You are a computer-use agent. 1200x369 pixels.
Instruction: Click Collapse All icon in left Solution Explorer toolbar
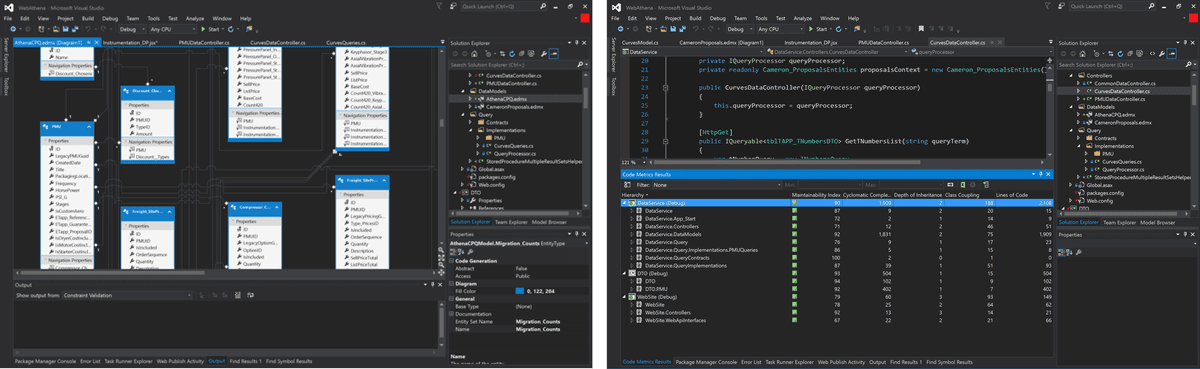521,54
